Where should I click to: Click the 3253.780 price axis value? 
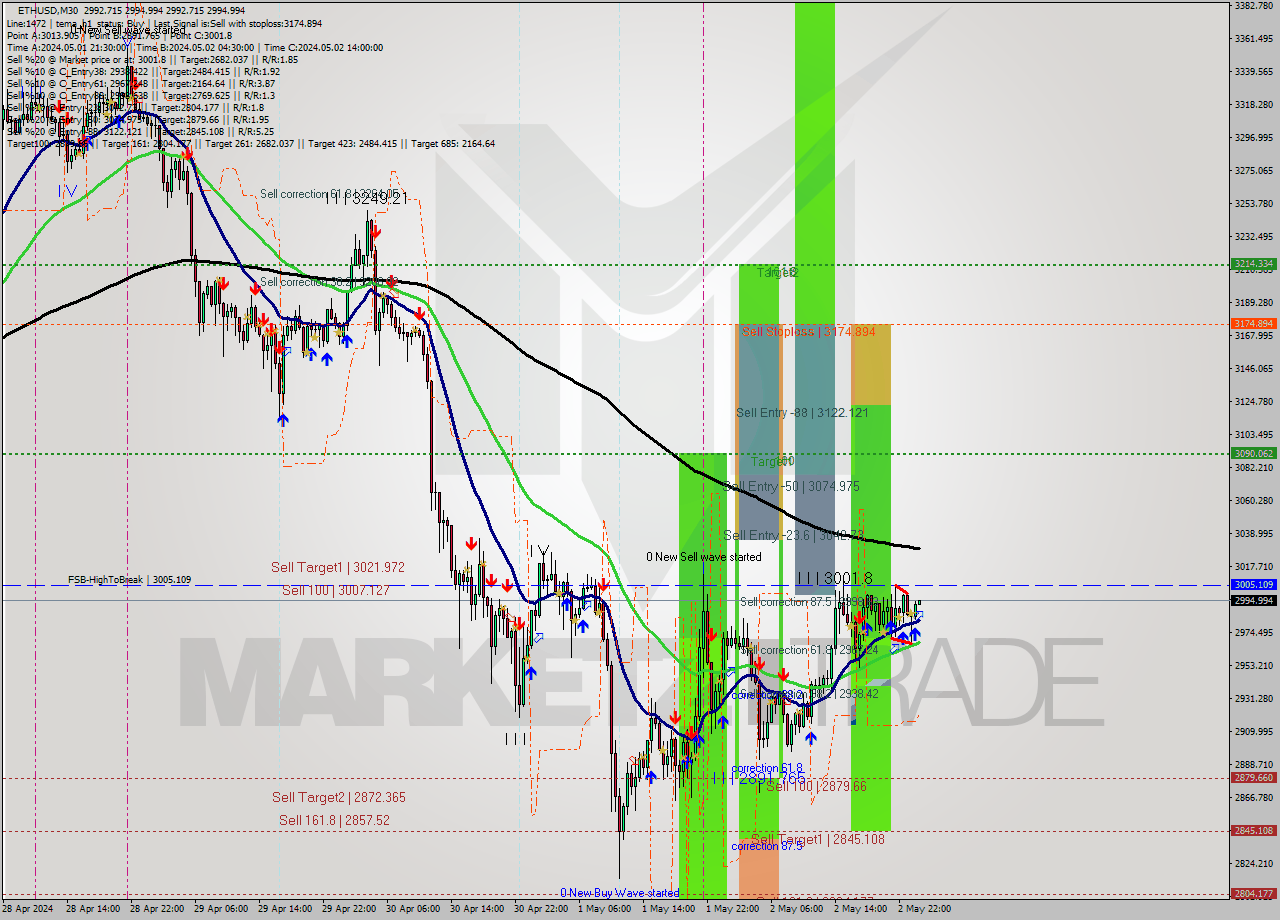1253,203
